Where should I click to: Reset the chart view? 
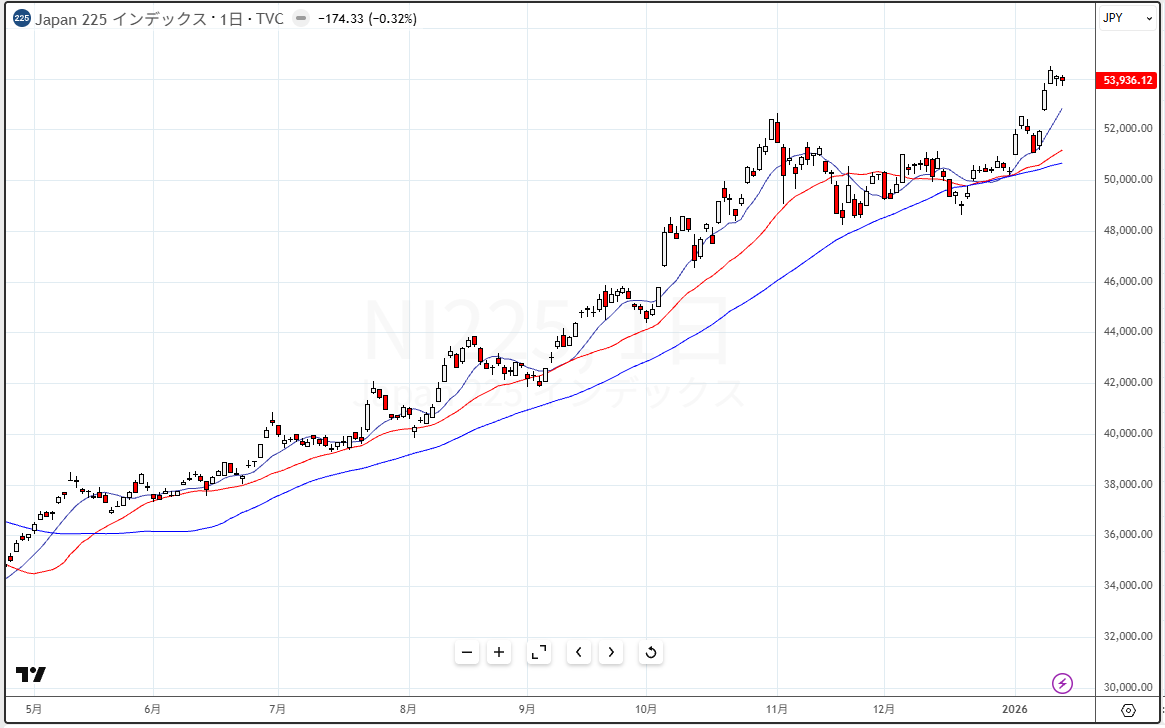tap(650, 653)
